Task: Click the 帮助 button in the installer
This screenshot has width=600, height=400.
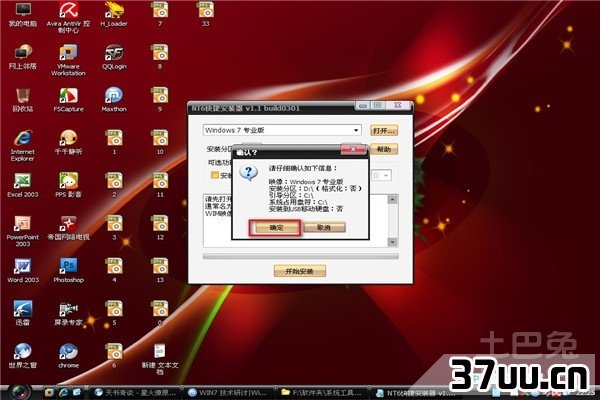Action: (x=384, y=149)
